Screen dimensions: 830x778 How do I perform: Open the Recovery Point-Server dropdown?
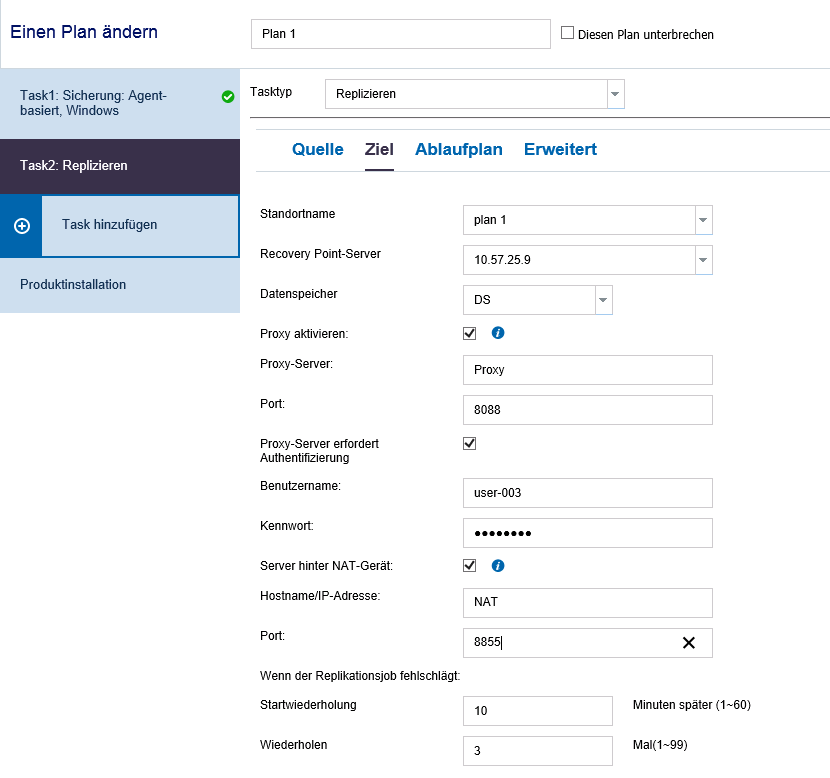click(x=702, y=260)
